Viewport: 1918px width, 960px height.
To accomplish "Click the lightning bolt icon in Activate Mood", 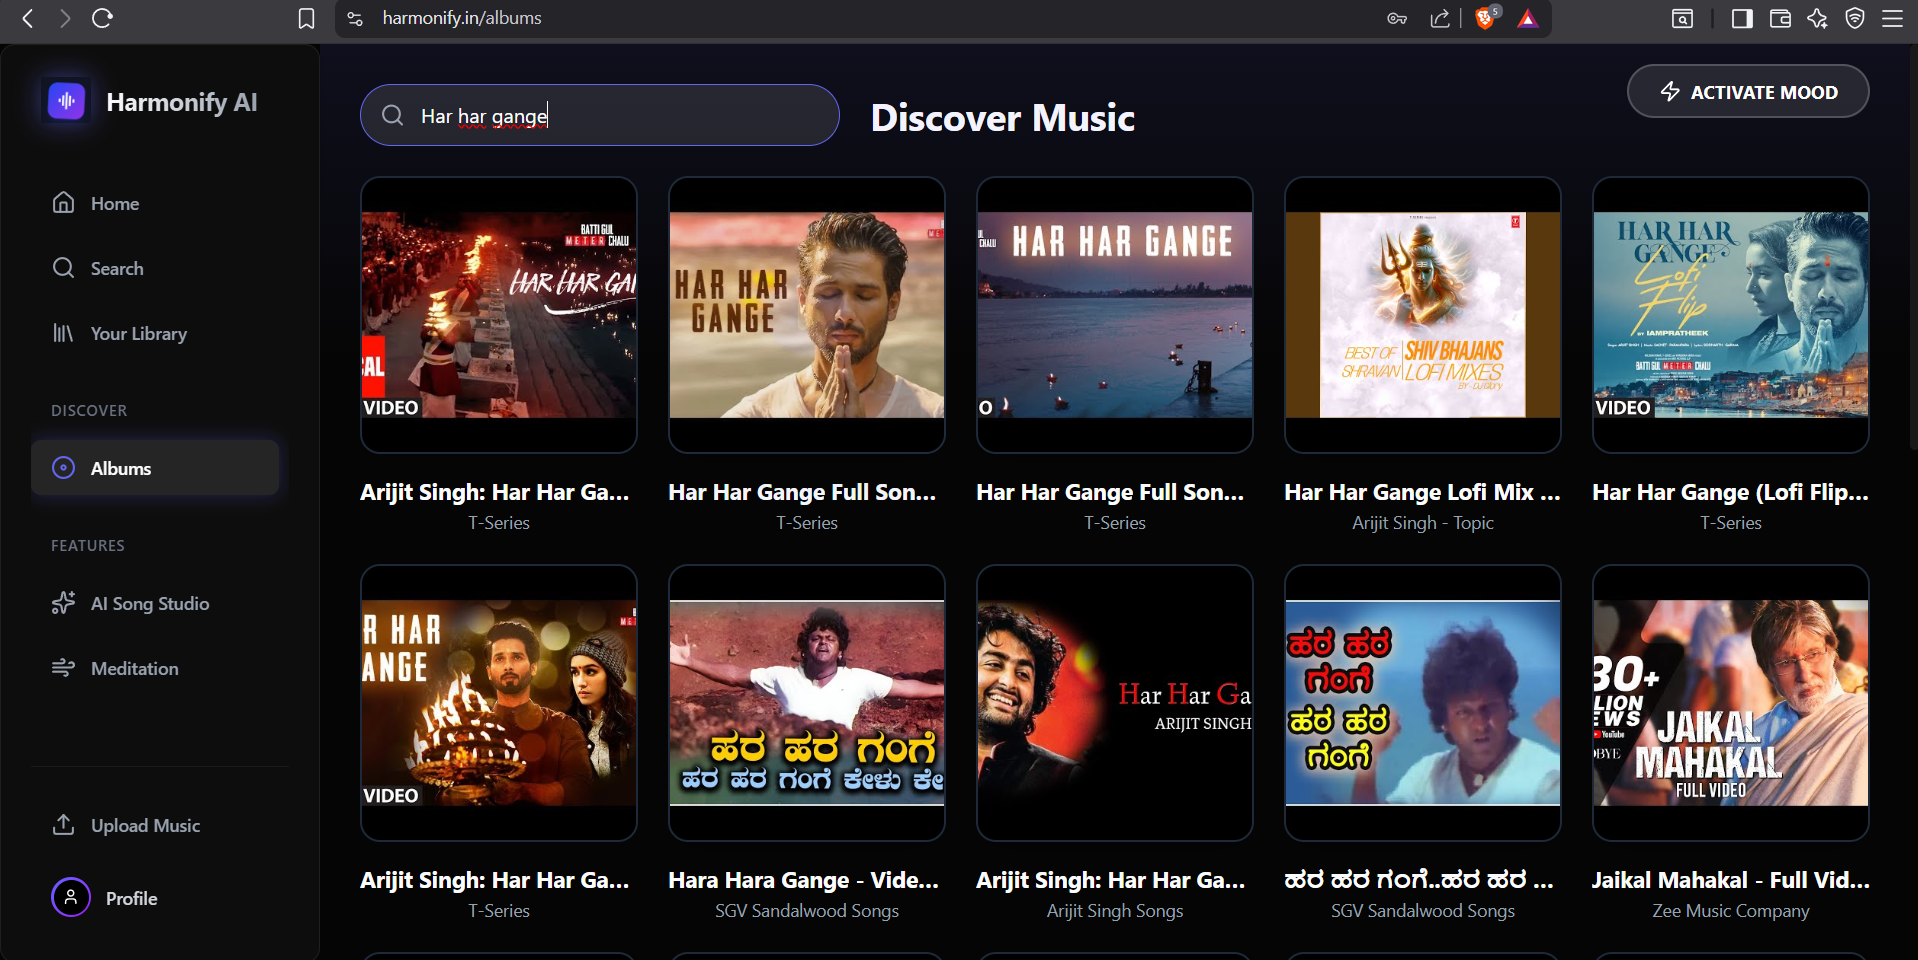I will point(1670,92).
